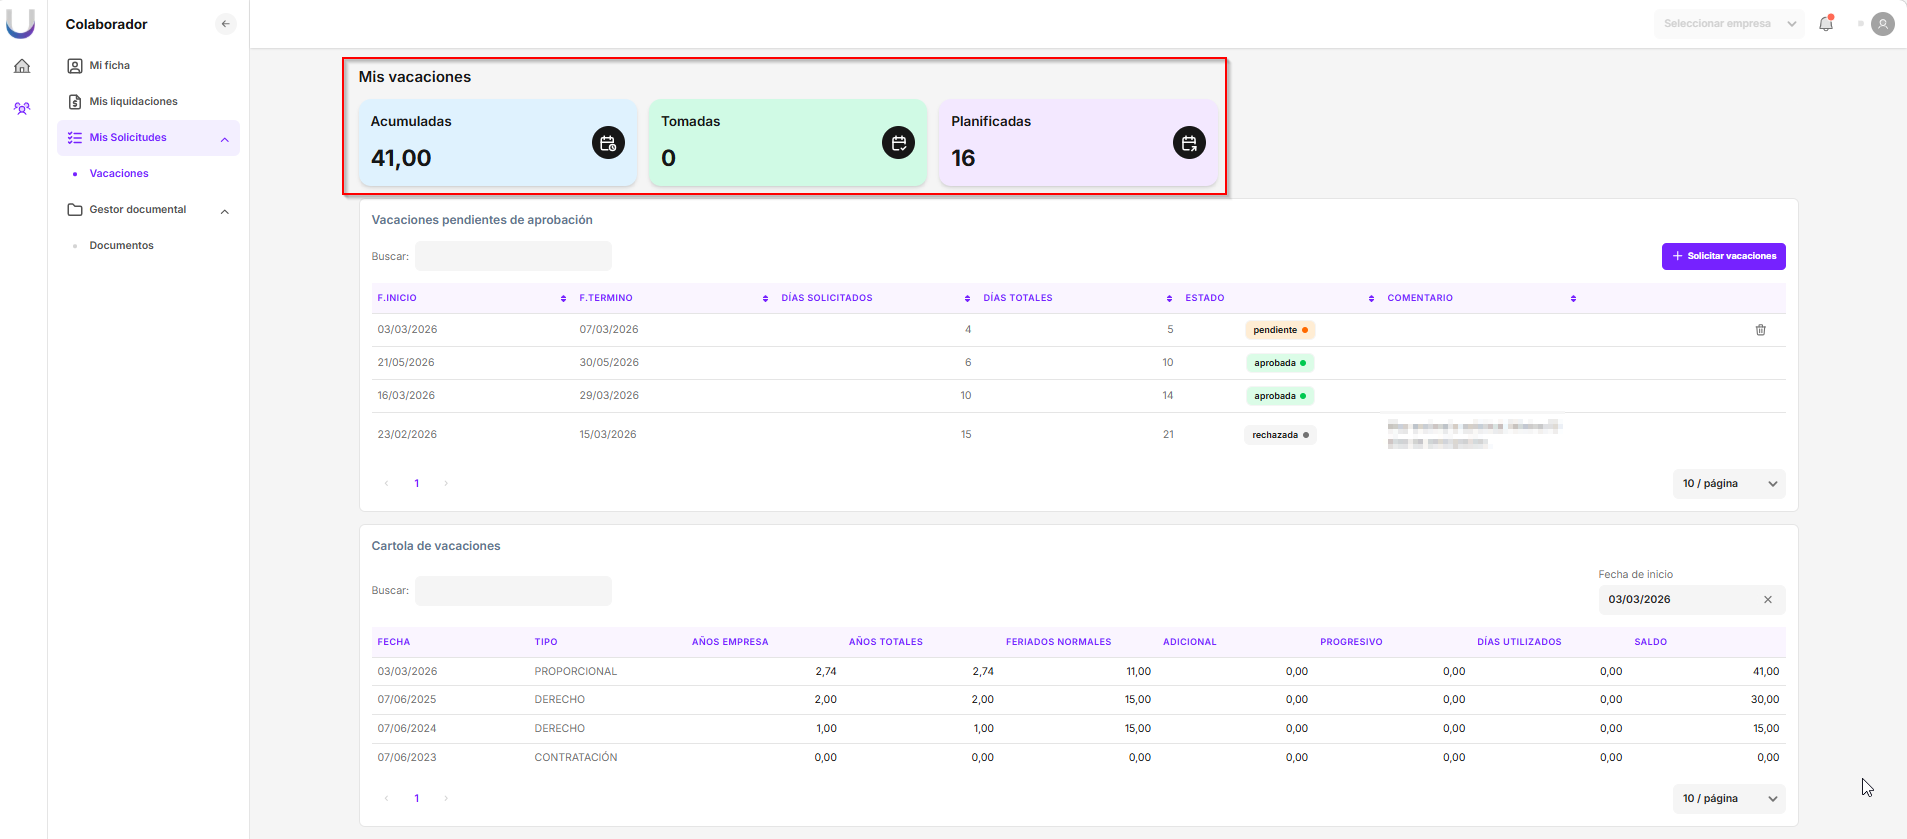Click the Acumuladas calendar icon

(x=608, y=143)
